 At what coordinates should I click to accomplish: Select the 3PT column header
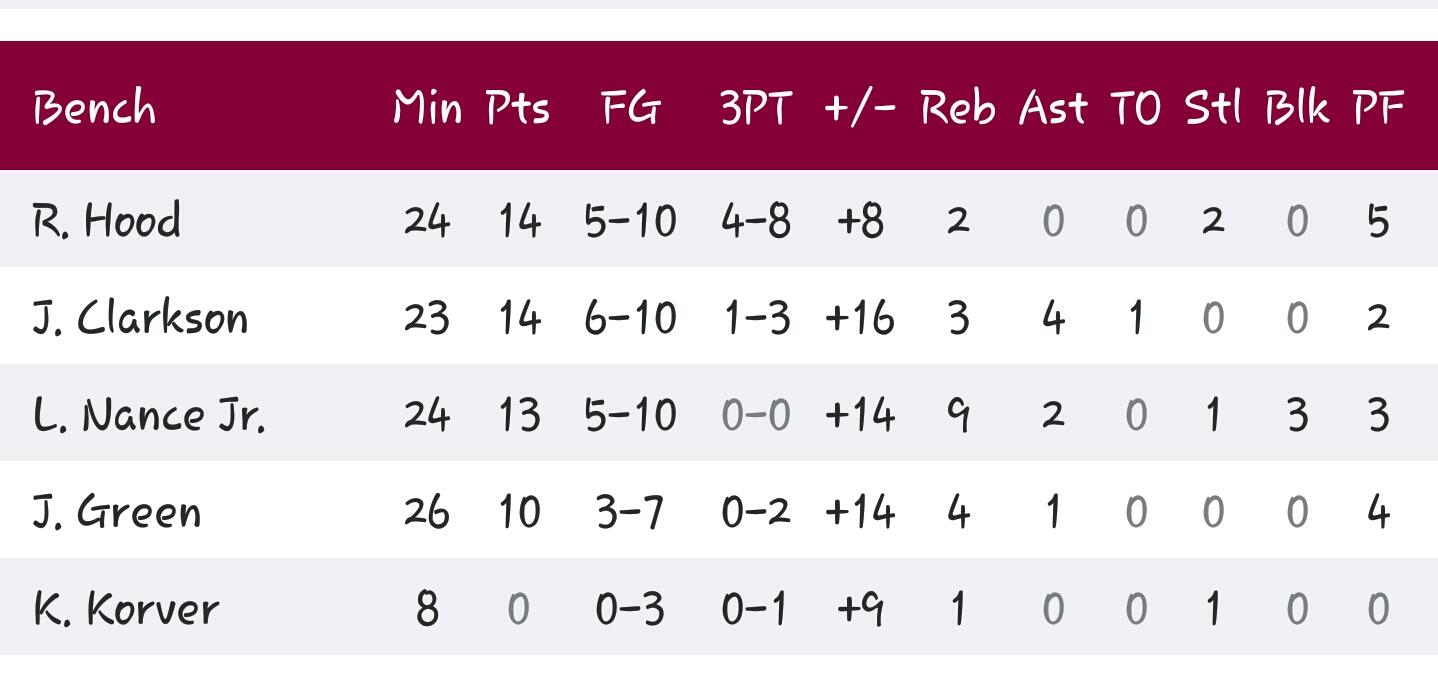click(756, 107)
